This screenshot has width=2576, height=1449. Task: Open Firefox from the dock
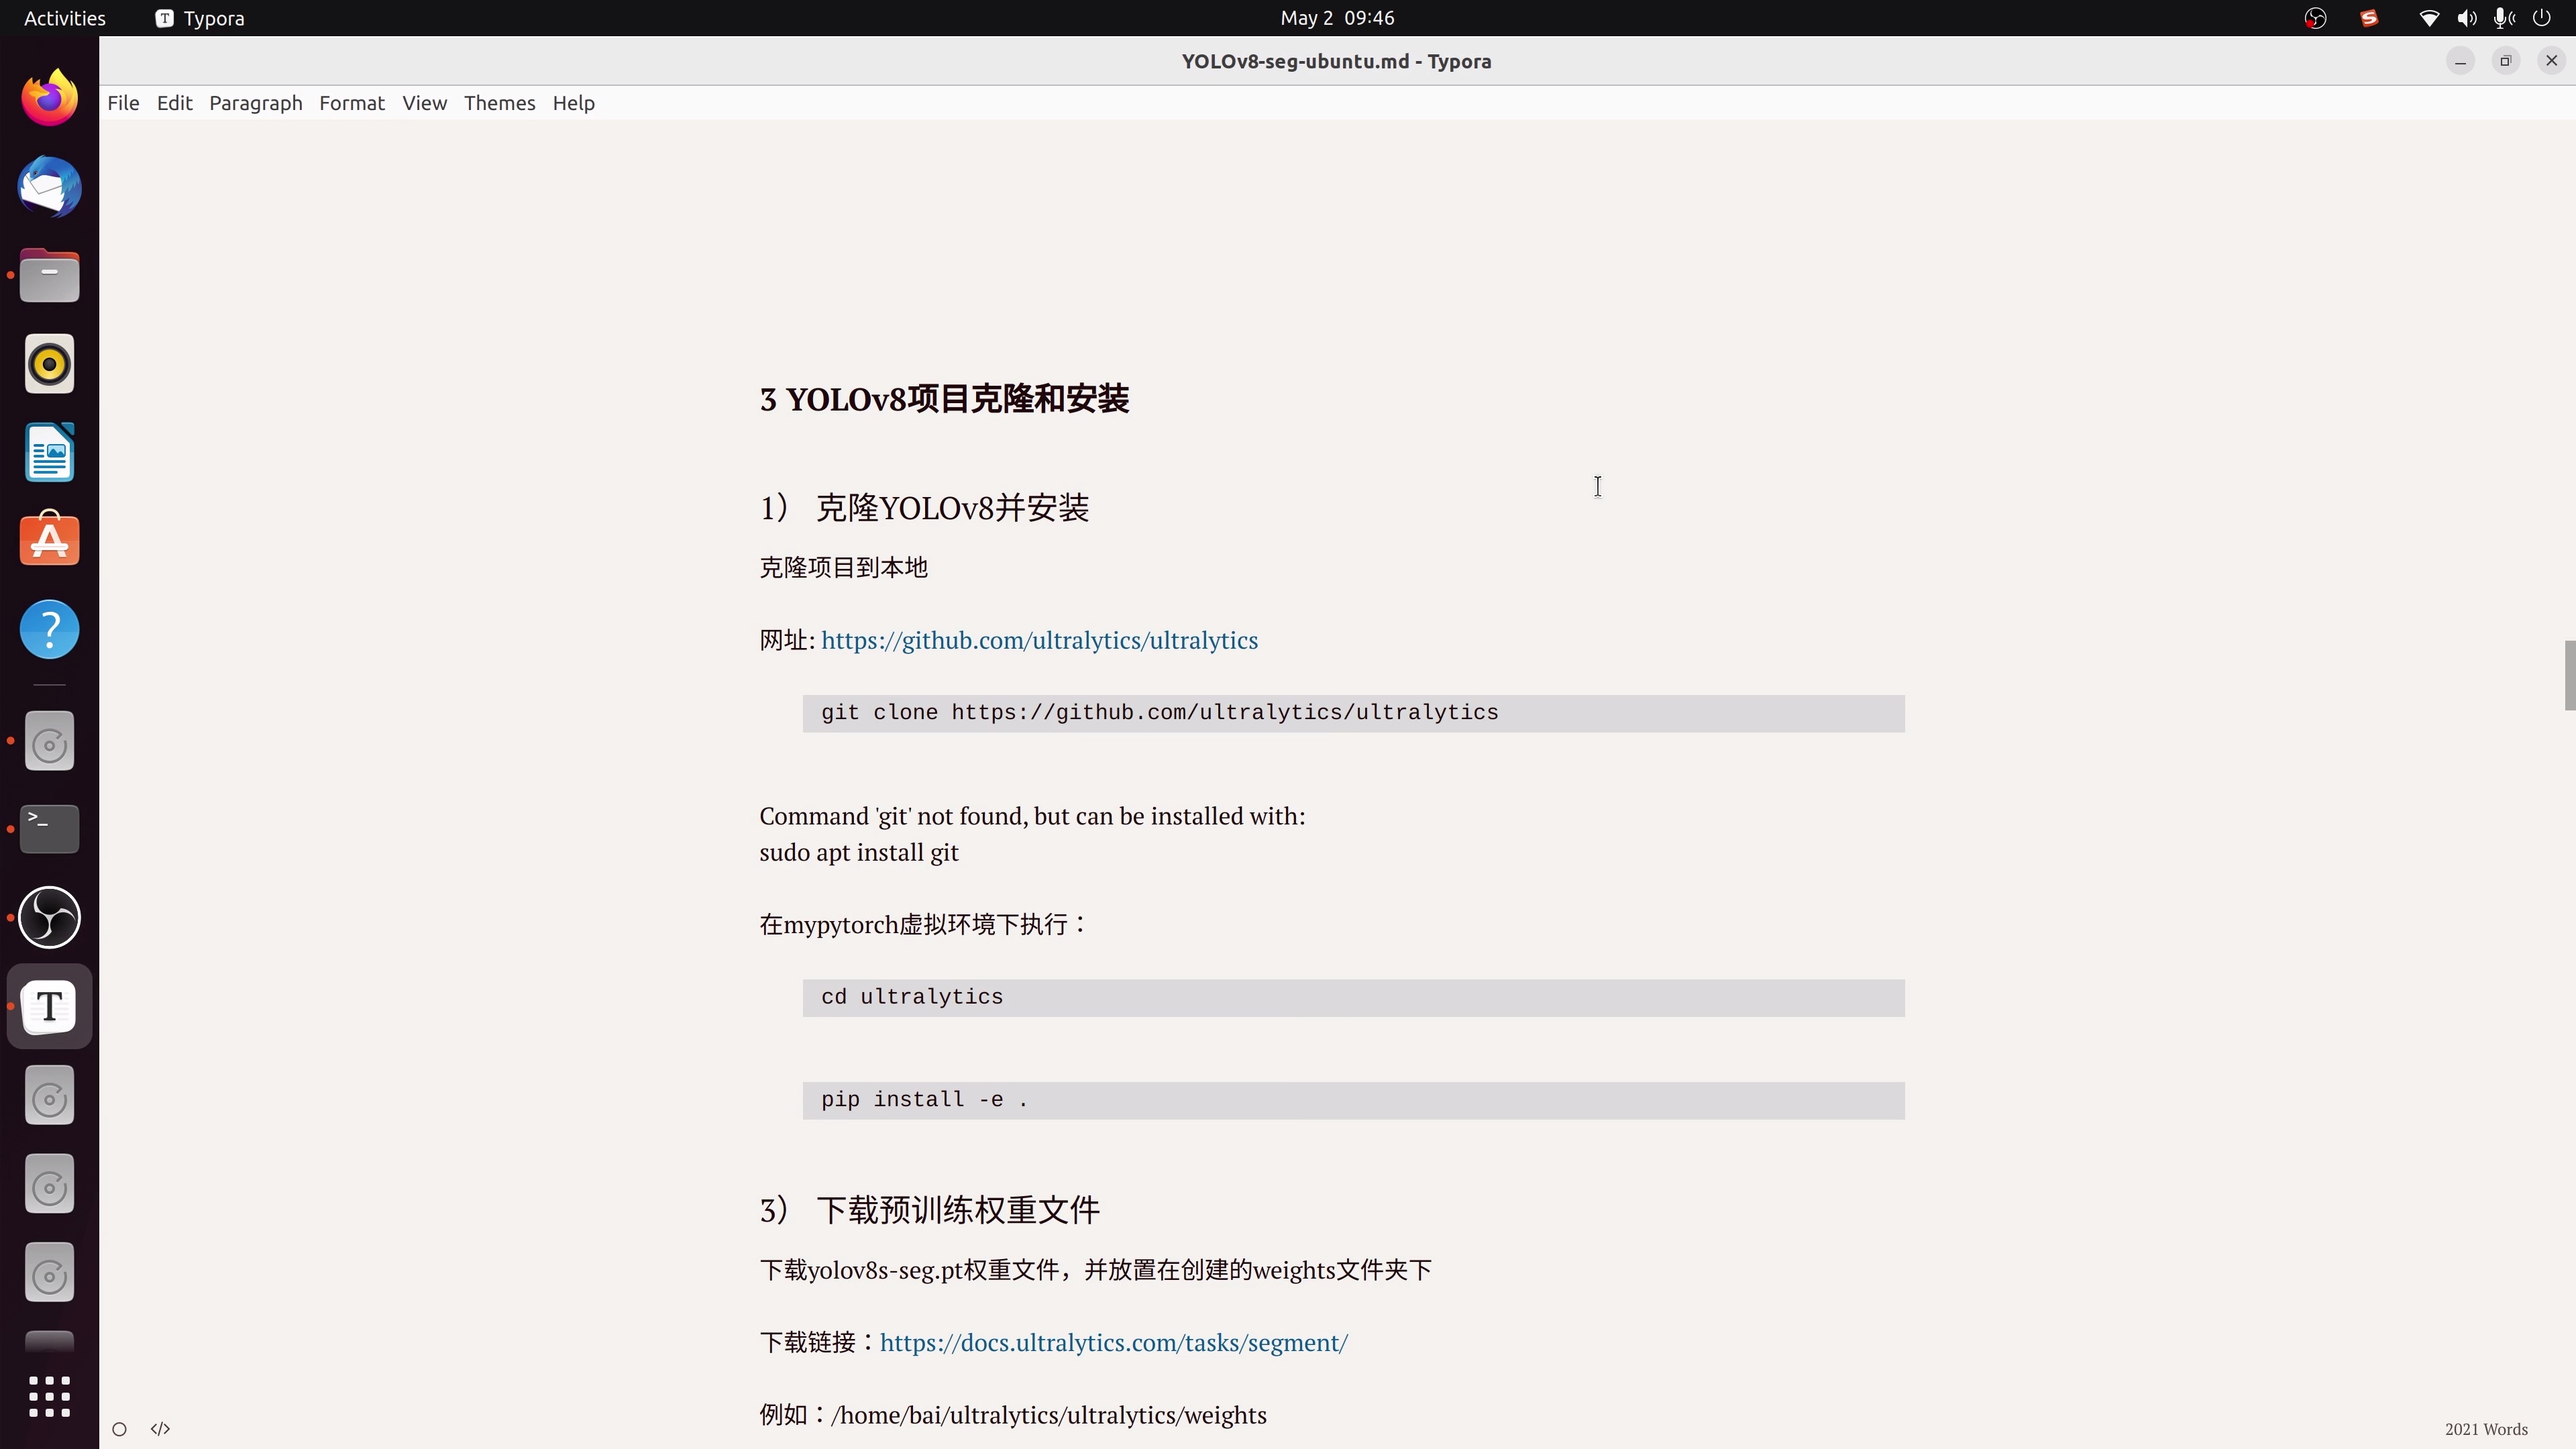coord(48,97)
